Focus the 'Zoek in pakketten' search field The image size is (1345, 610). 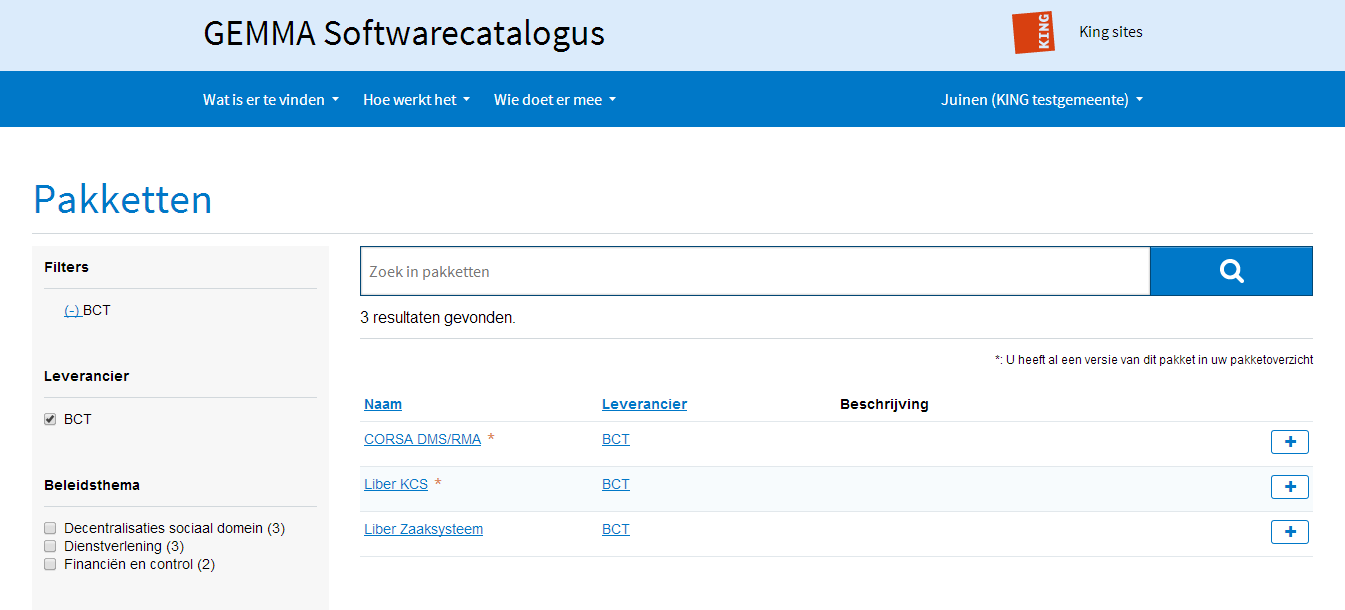755,271
